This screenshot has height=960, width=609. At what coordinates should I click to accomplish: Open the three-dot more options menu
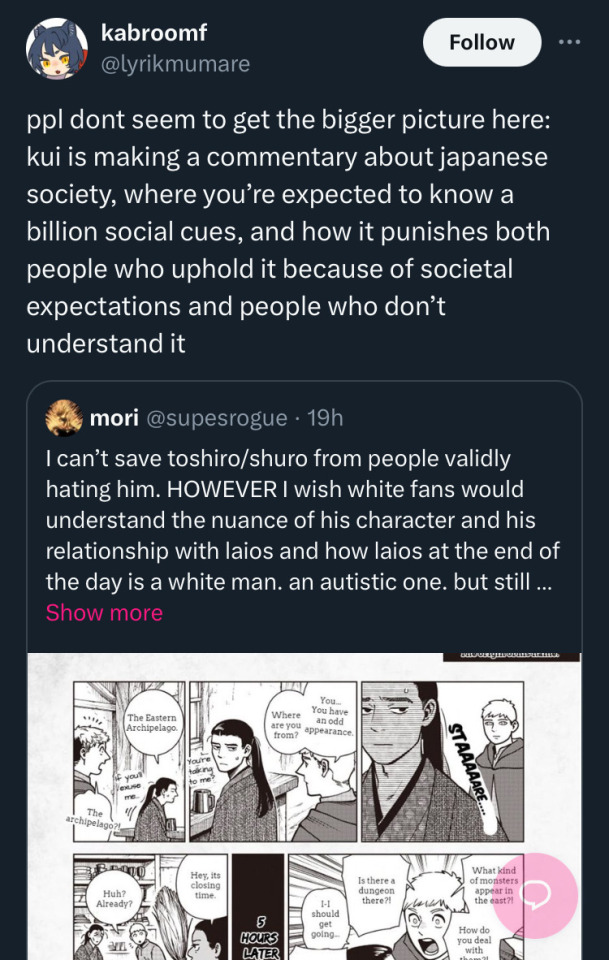[x=569, y=42]
